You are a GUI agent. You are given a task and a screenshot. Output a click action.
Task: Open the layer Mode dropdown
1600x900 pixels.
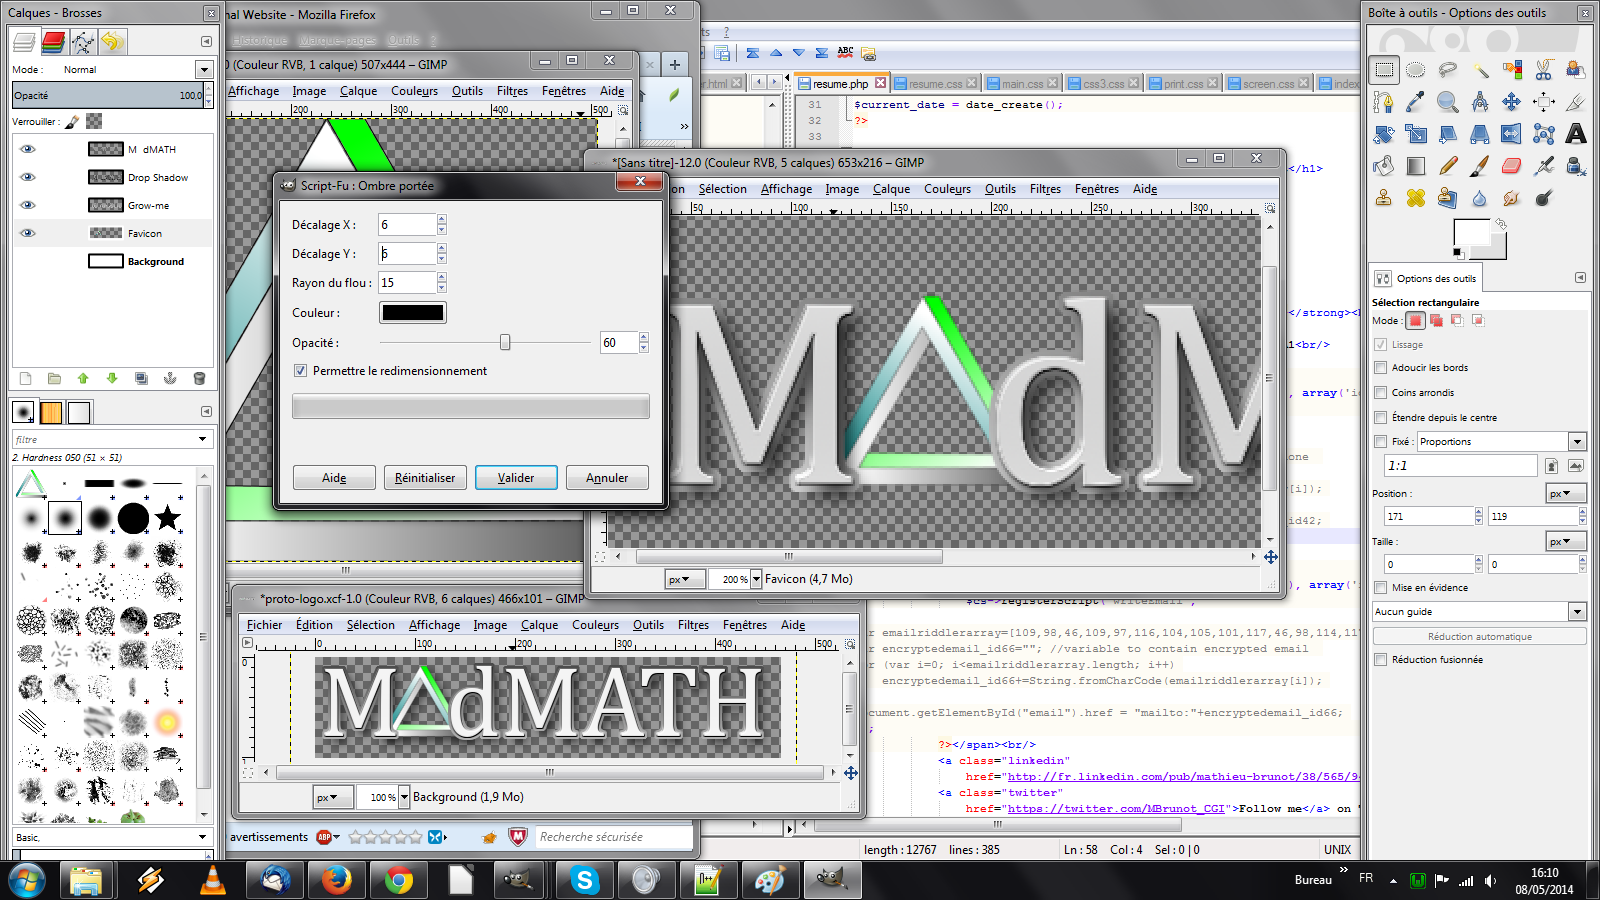[x=204, y=70]
